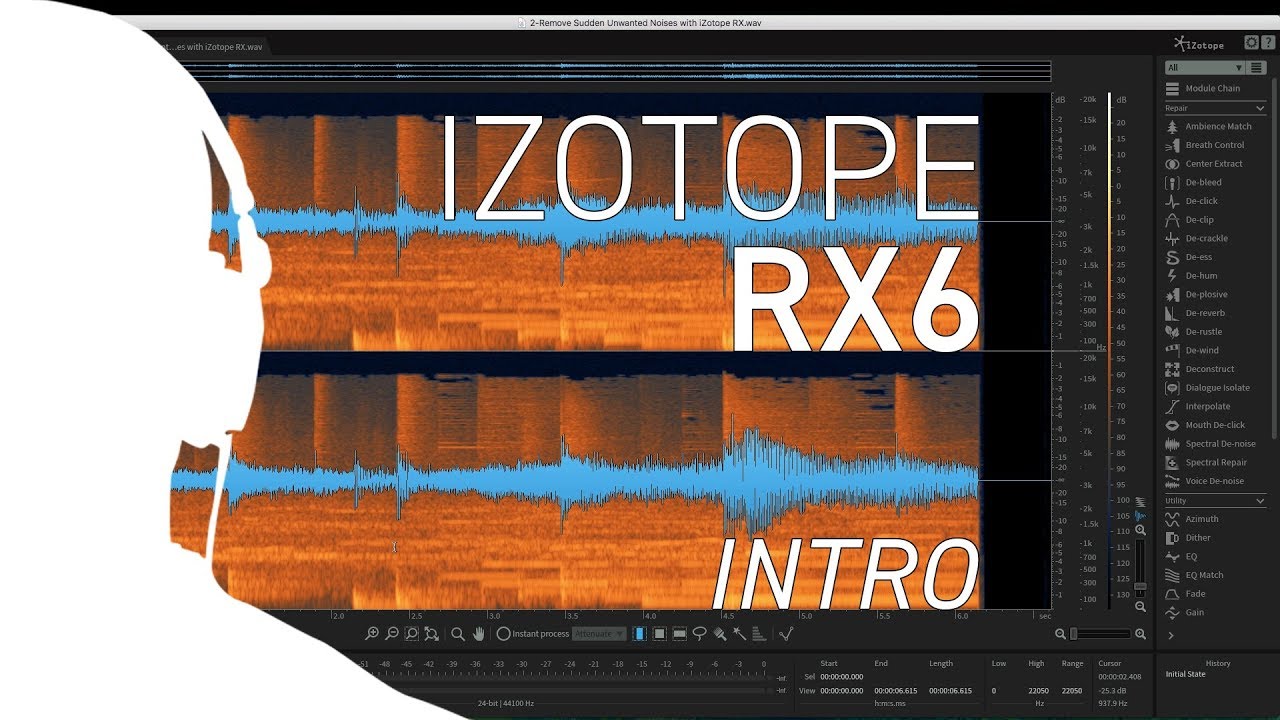The image size is (1280, 720).
Task: Select the Zoom tool magnifier
Action: click(x=458, y=634)
